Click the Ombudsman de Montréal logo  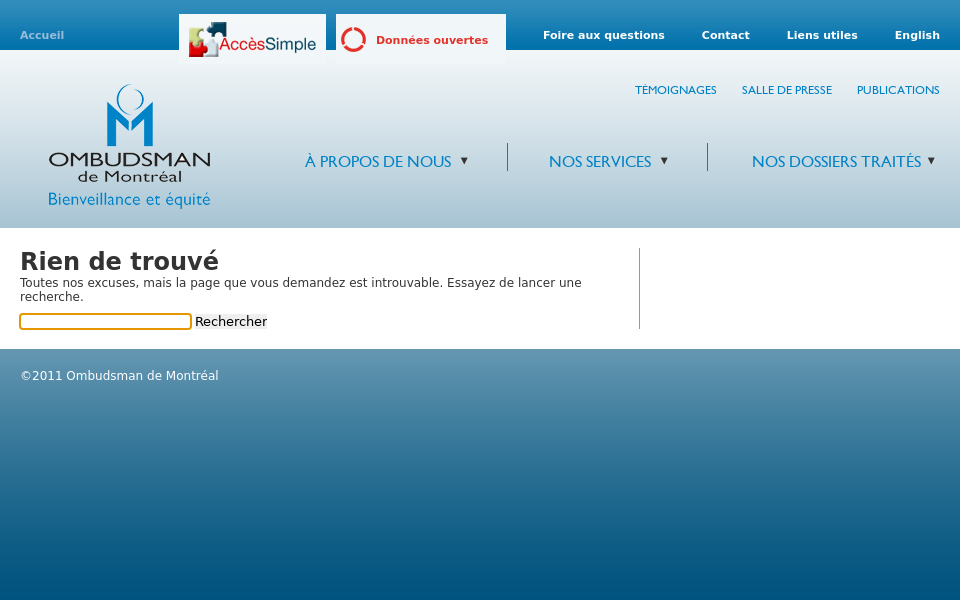[x=129, y=145]
